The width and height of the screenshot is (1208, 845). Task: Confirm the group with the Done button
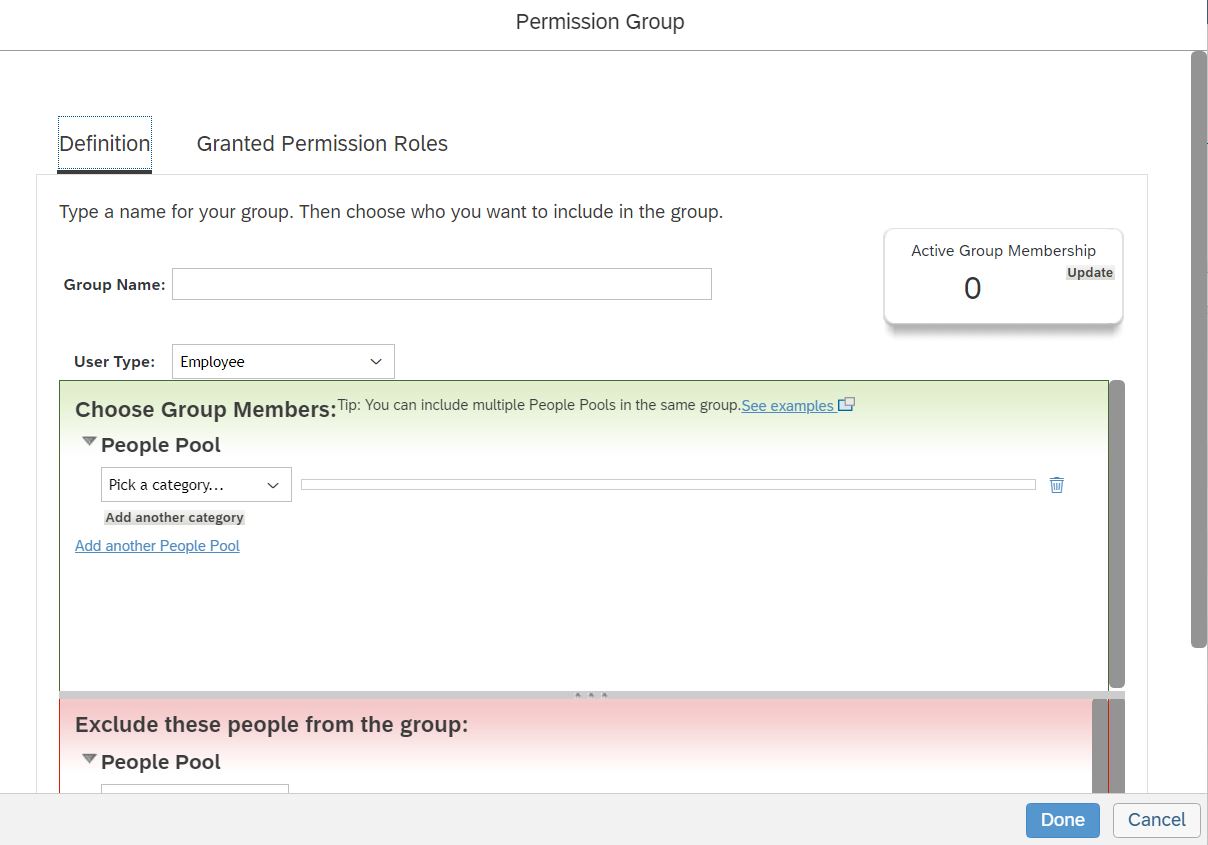tap(1062, 819)
